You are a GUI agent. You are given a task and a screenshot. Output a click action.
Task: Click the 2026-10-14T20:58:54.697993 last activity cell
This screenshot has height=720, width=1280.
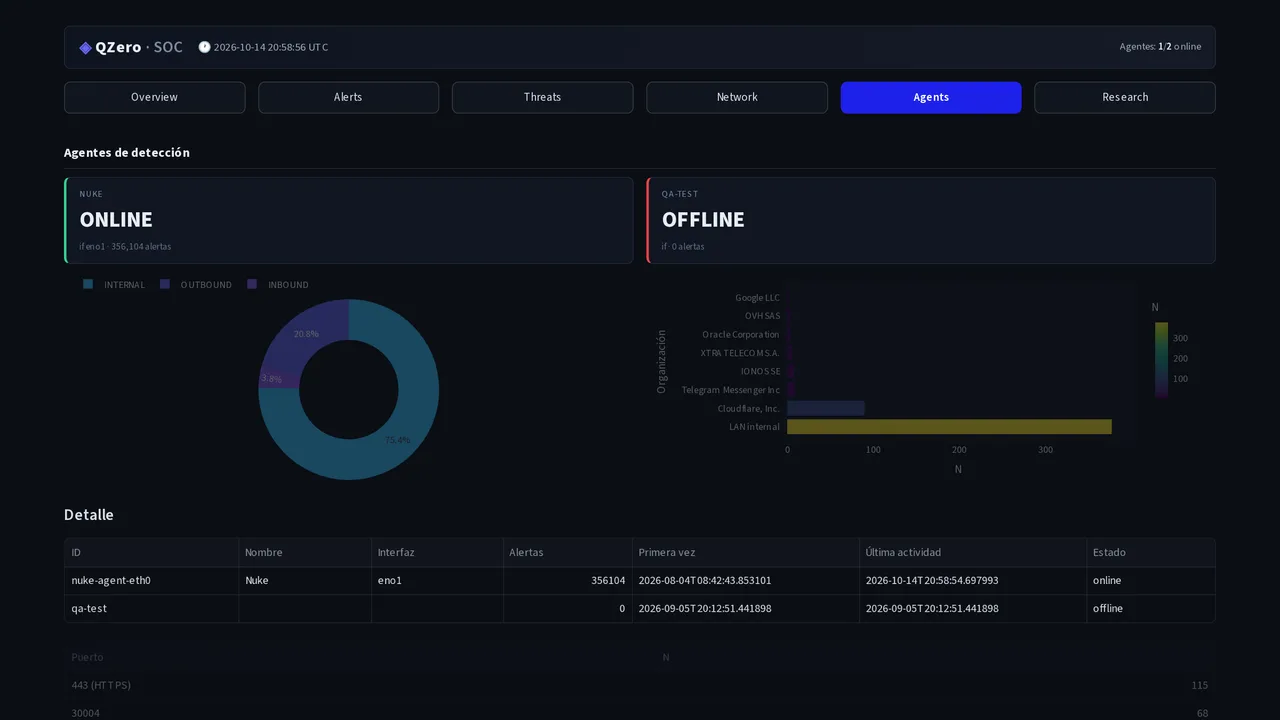coord(973,580)
